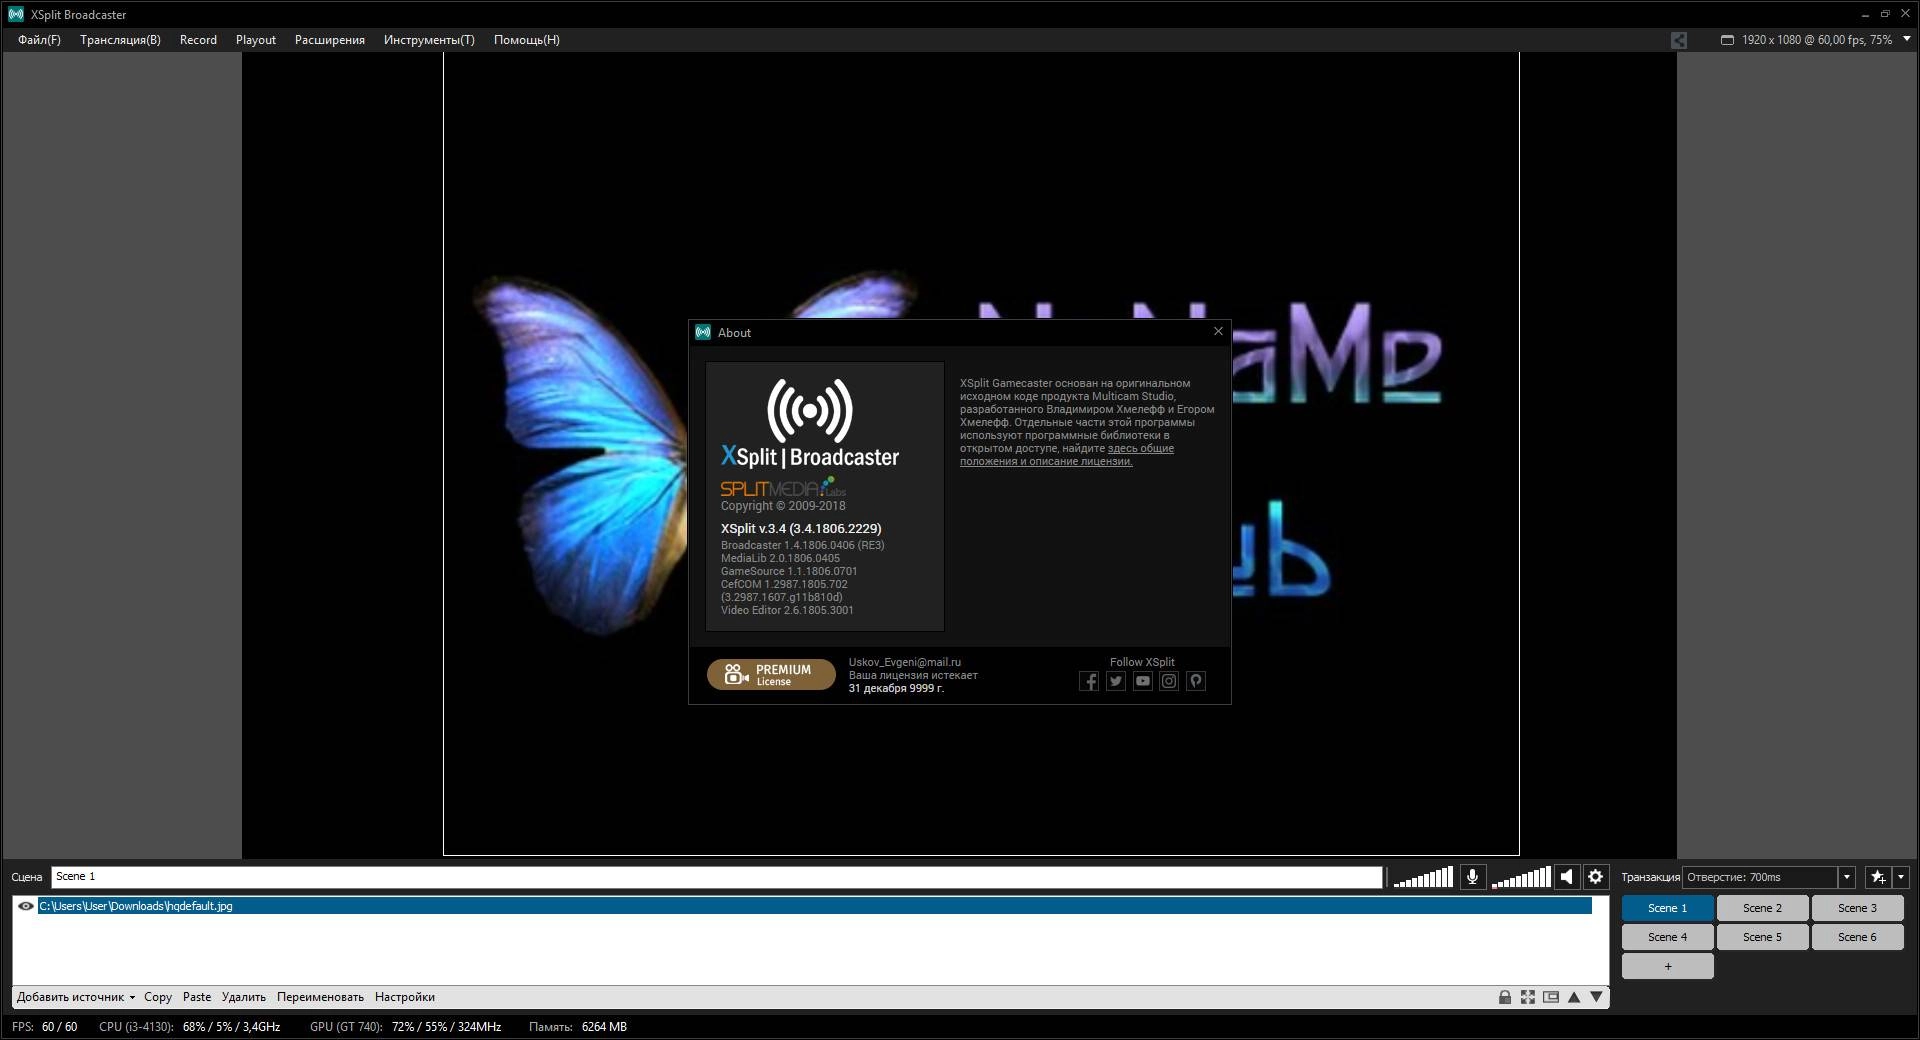
Task: Move source up with the up arrow
Action: [x=1574, y=997]
